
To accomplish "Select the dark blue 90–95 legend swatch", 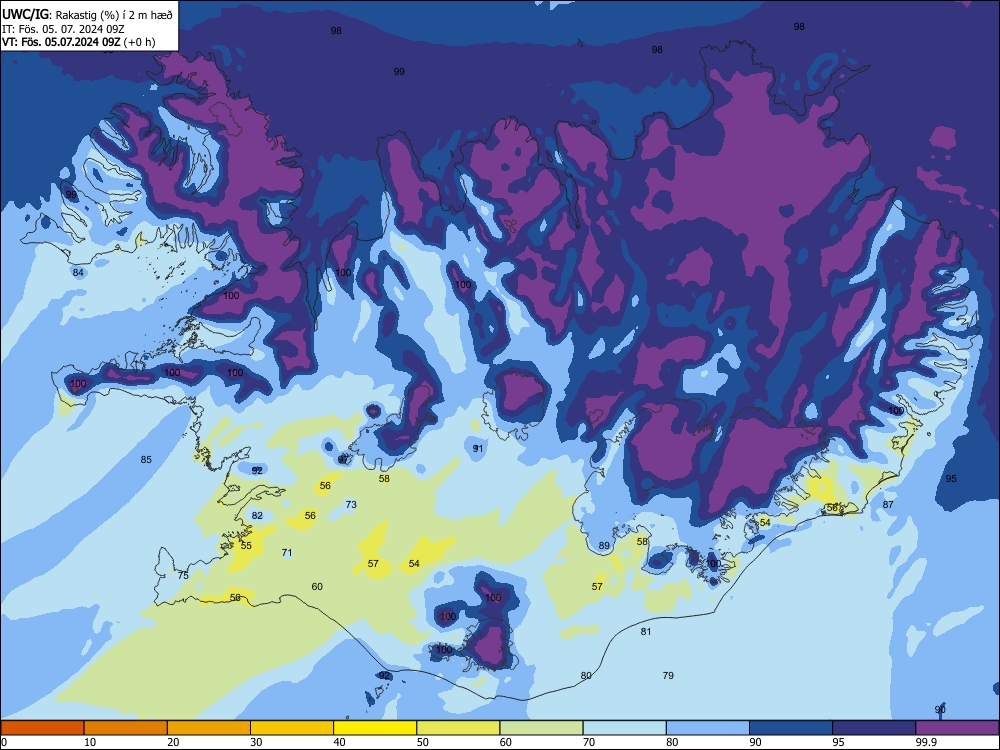I will (x=791, y=728).
